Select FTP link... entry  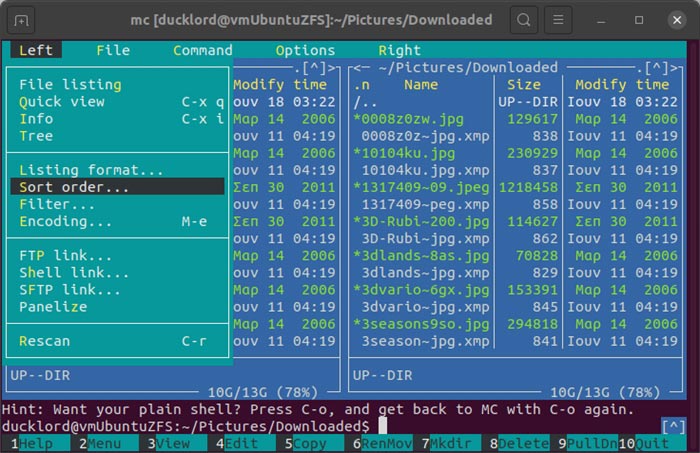117,255
